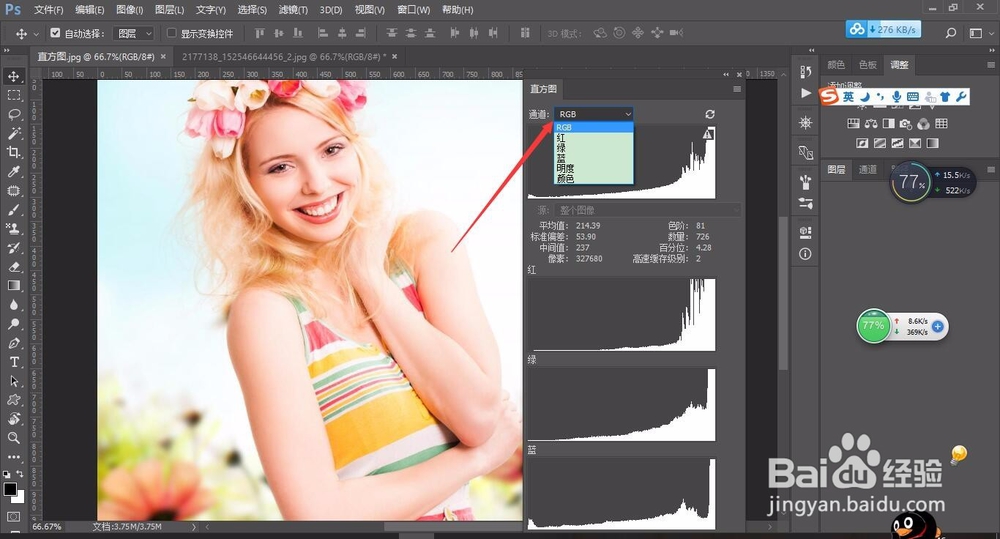Add a Photo Filter adjustment camera icon
The width and height of the screenshot is (1000, 539).
[906, 124]
